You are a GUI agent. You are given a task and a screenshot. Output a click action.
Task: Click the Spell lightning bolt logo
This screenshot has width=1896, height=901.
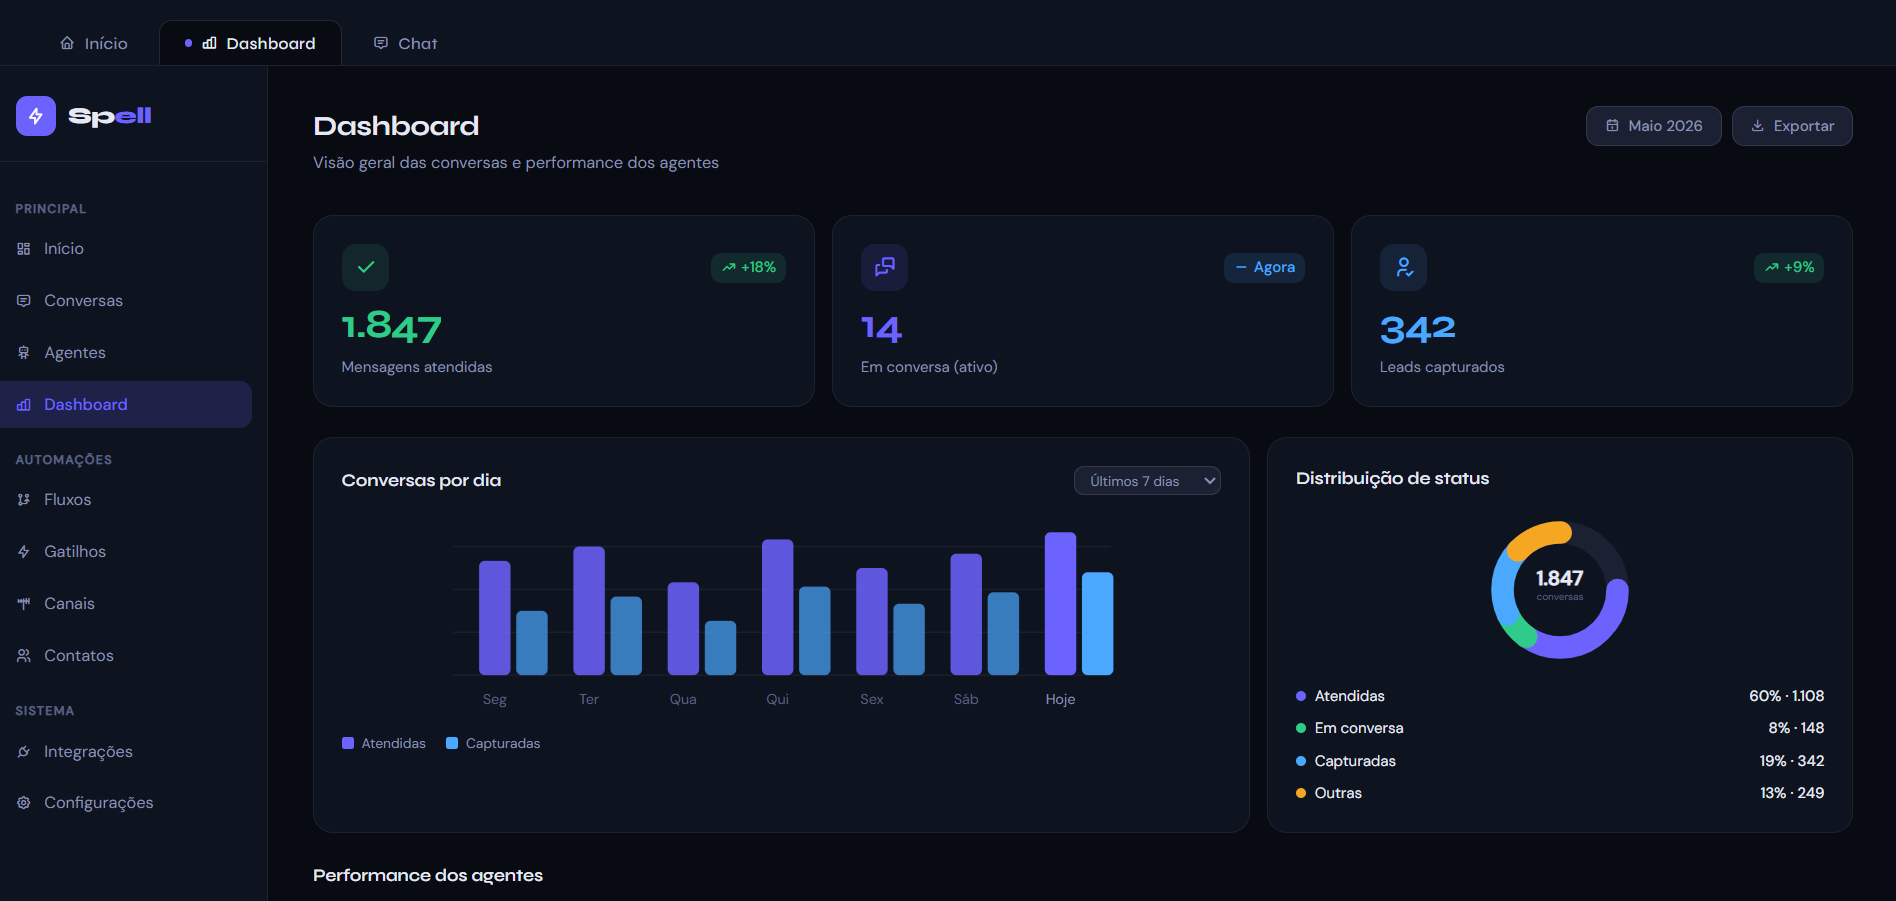36,116
